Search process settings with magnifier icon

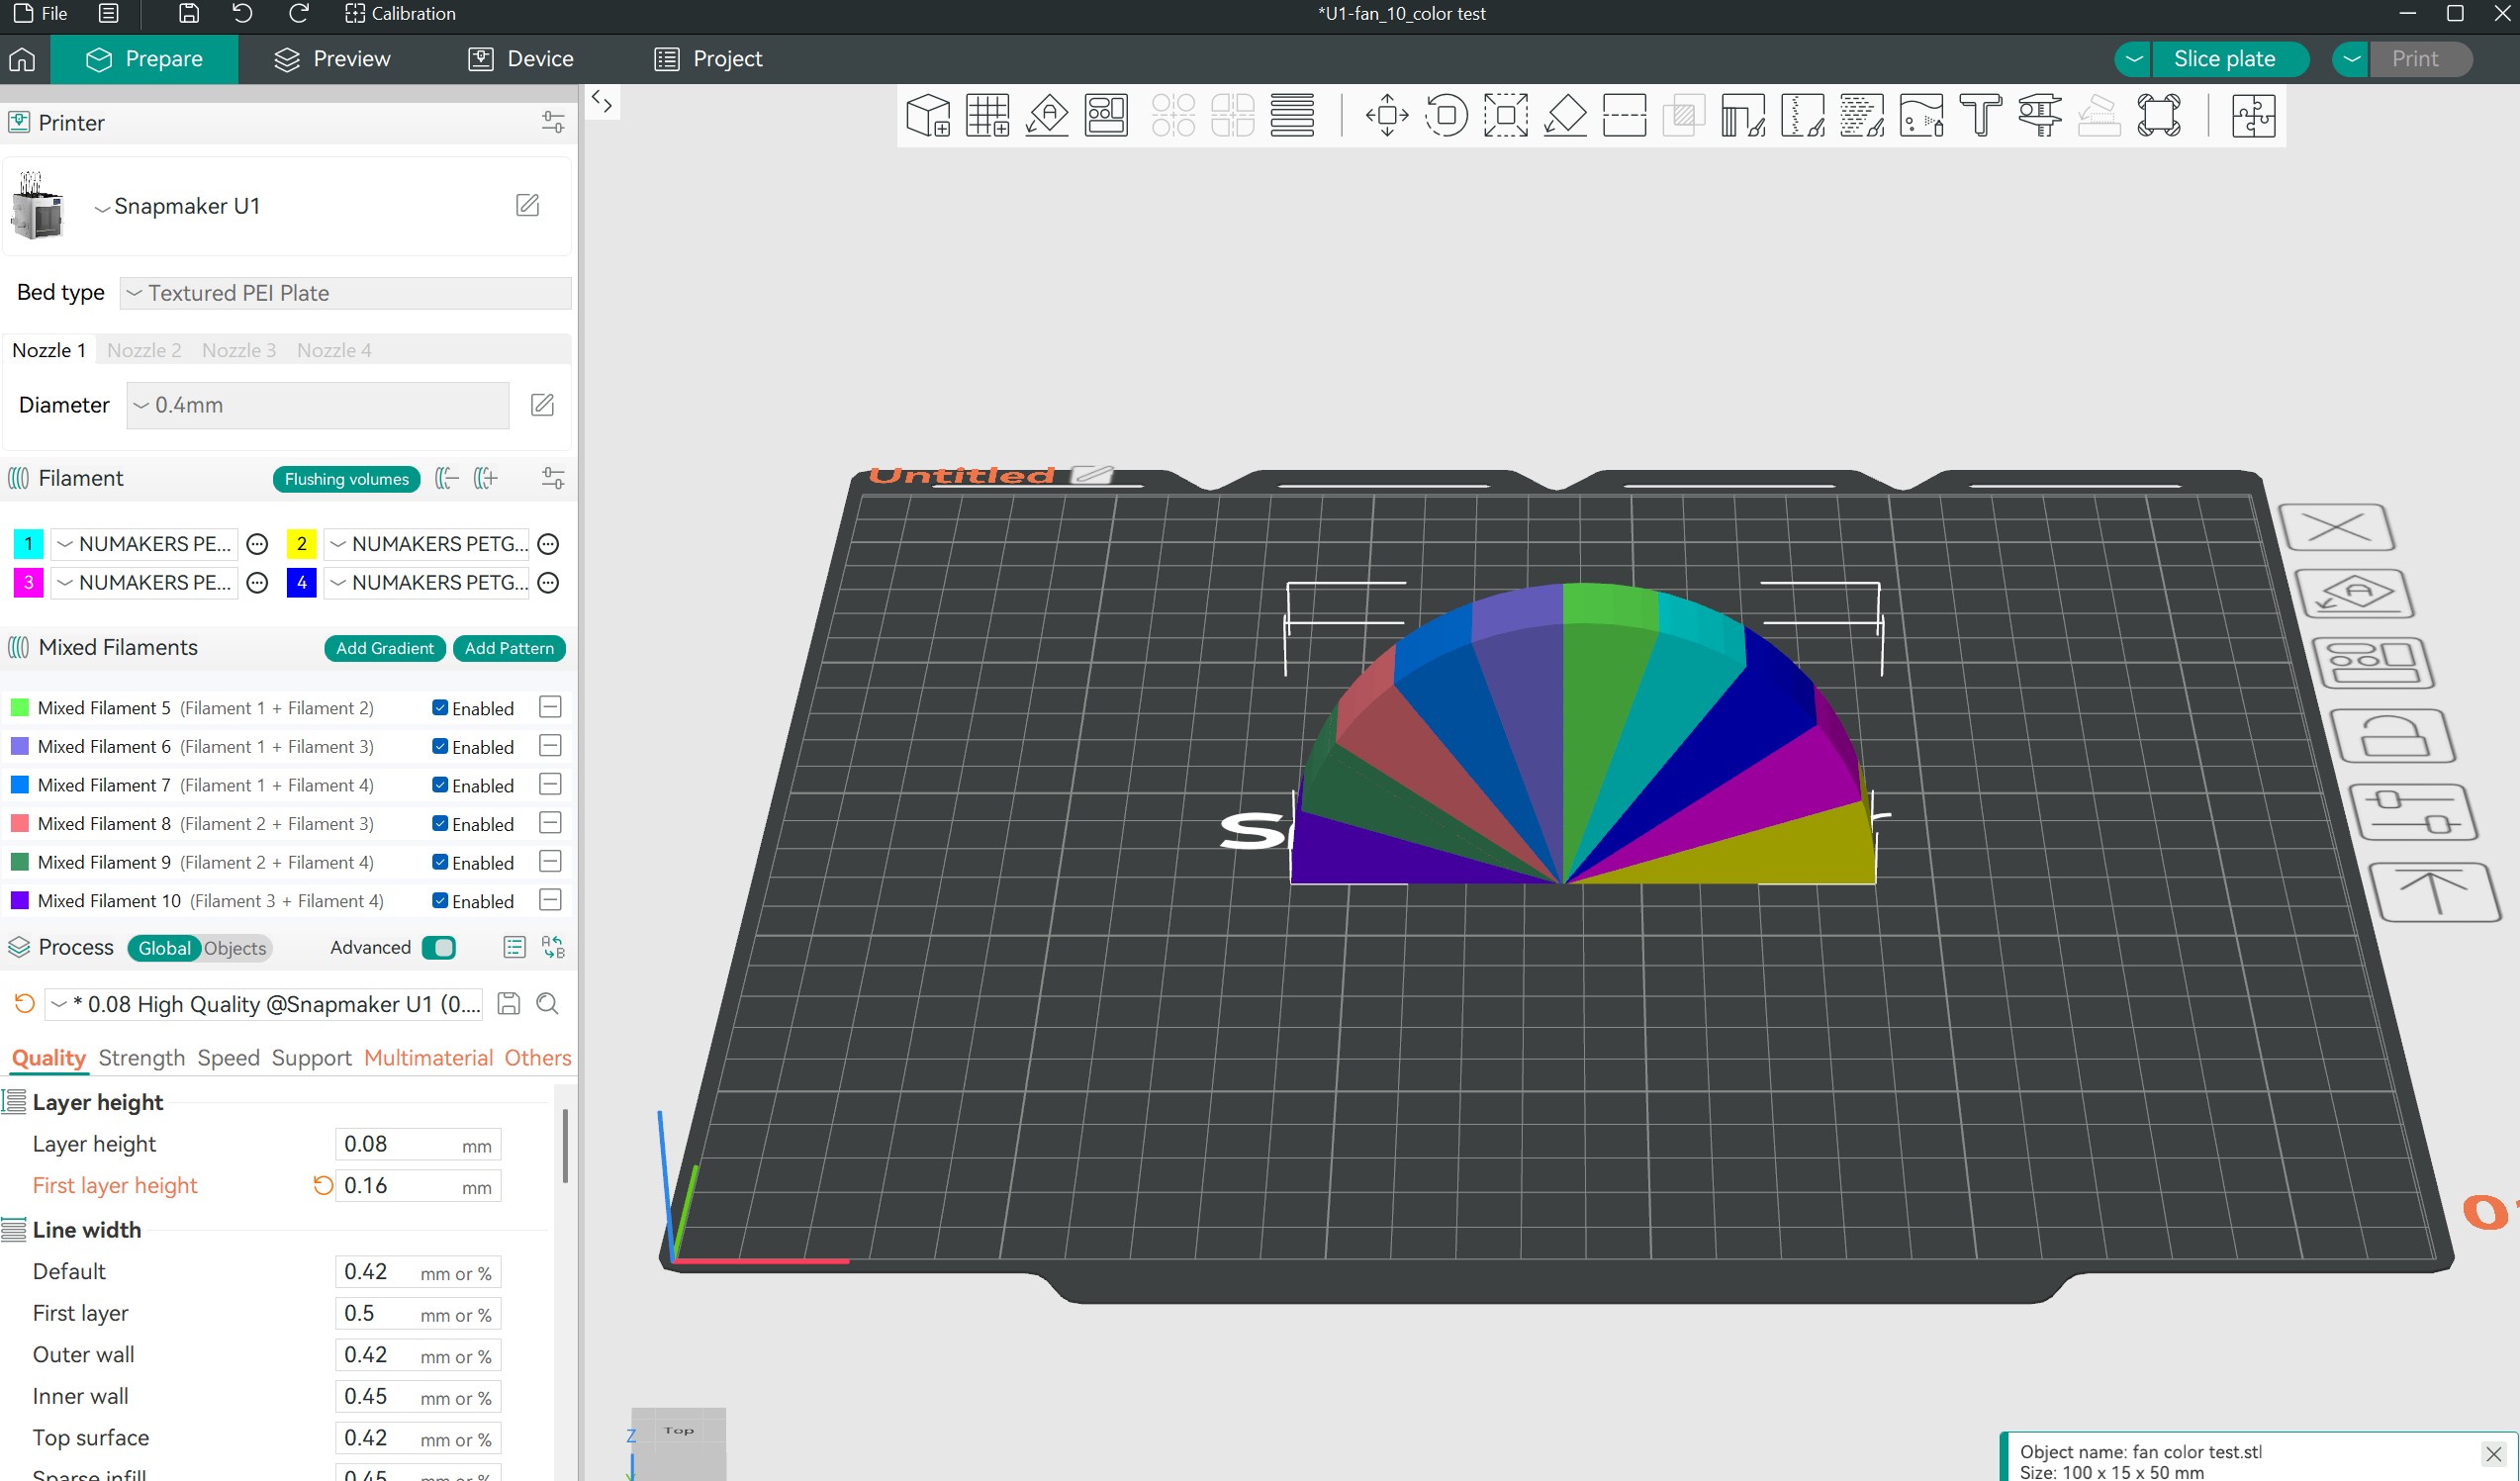click(x=547, y=1003)
